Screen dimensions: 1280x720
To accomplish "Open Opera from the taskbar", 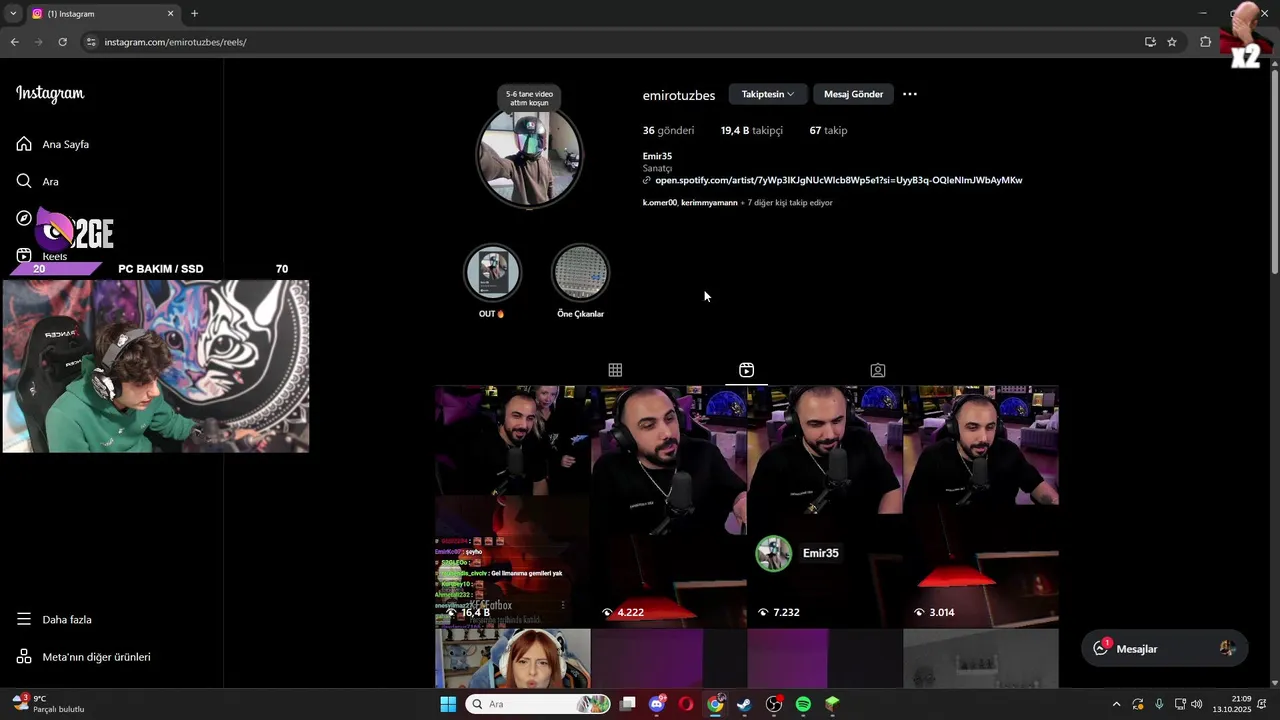I will (x=686, y=704).
